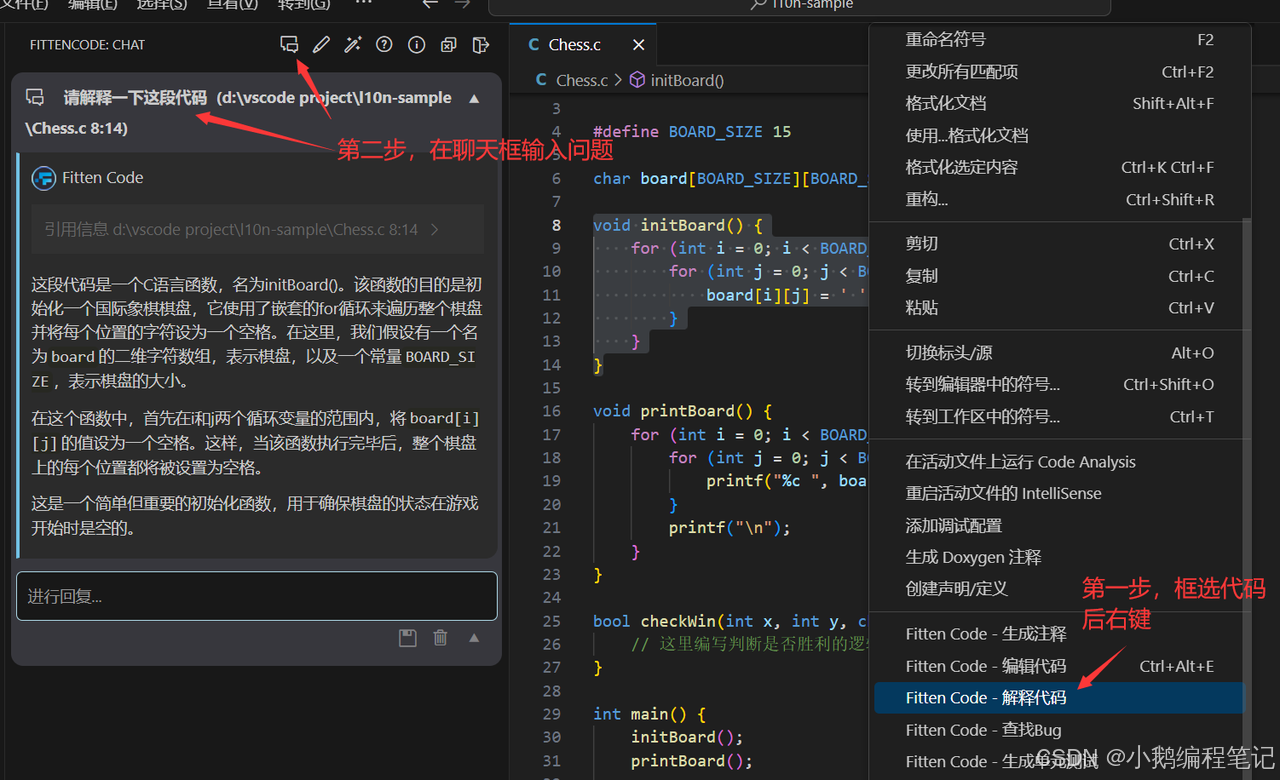The height and width of the screenshot is (780, 1280).
Task: Select 使用...格式化文档 menu entry
Action: pos(1060,135)
